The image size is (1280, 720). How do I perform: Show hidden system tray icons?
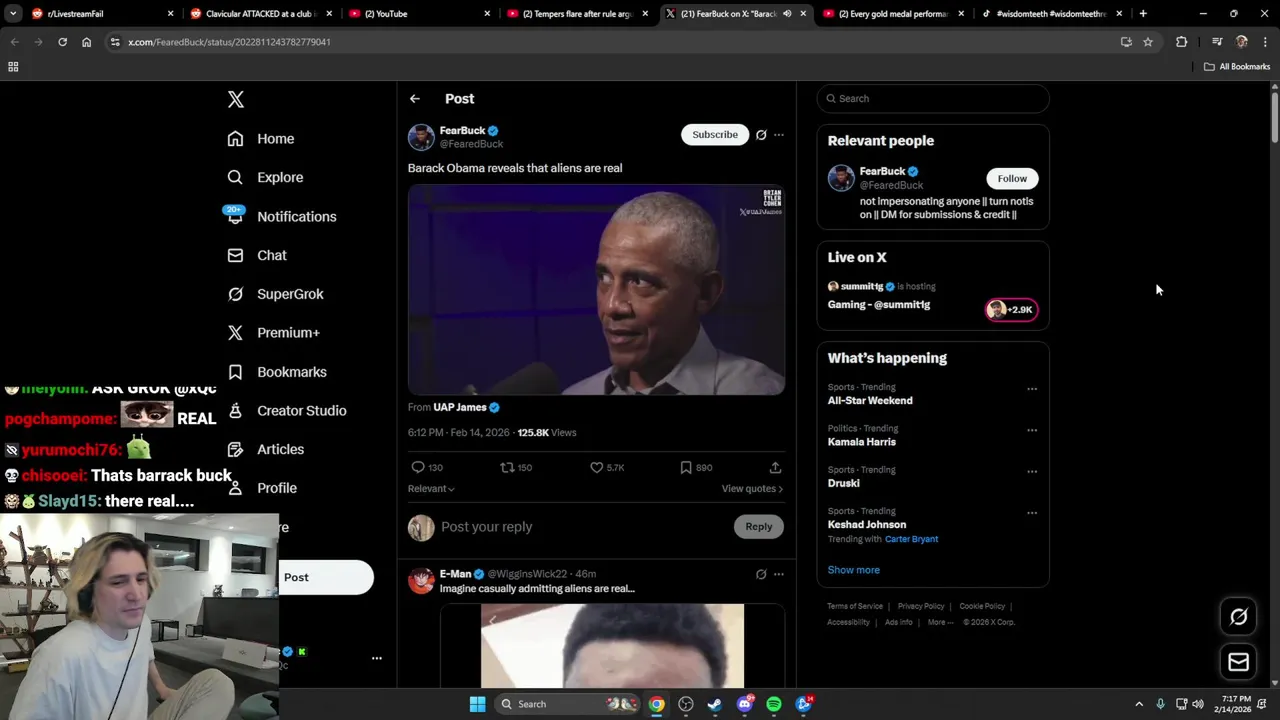click(1138, 704)
